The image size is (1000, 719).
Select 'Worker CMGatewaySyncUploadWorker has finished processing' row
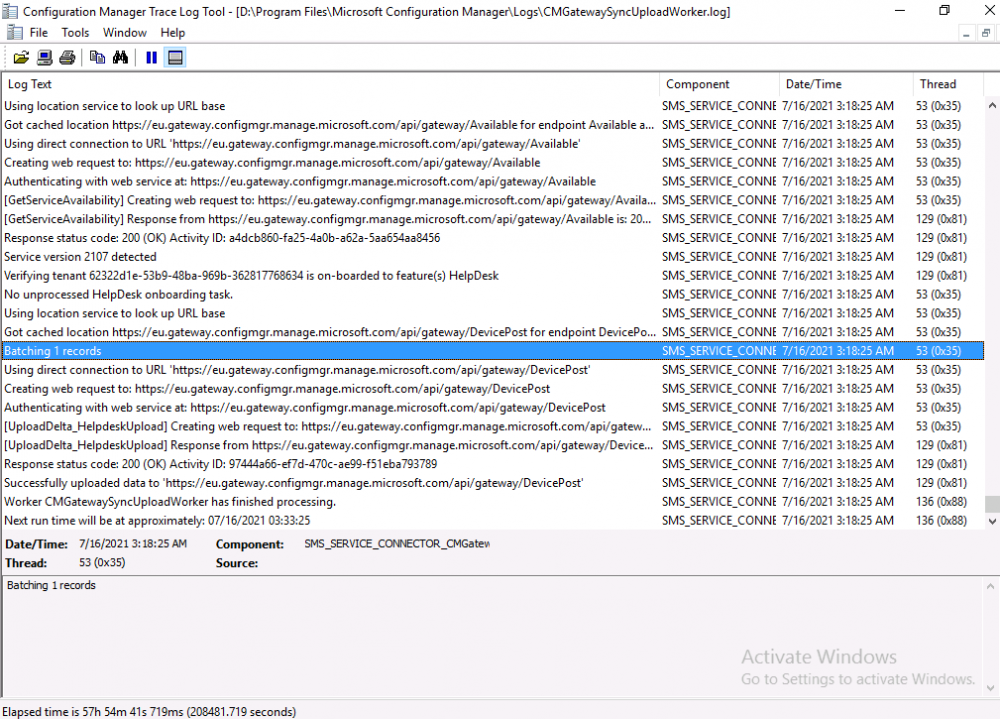coord(492,501)
